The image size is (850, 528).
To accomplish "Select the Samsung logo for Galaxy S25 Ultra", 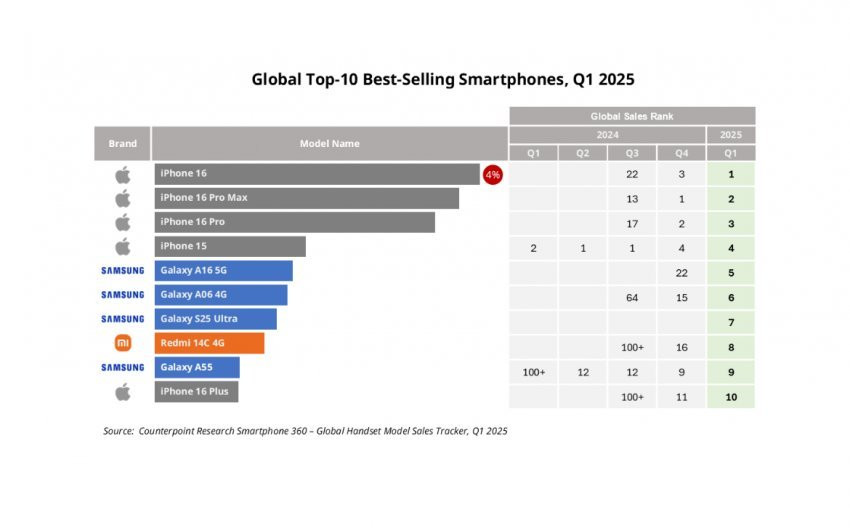I will point(122,319).
